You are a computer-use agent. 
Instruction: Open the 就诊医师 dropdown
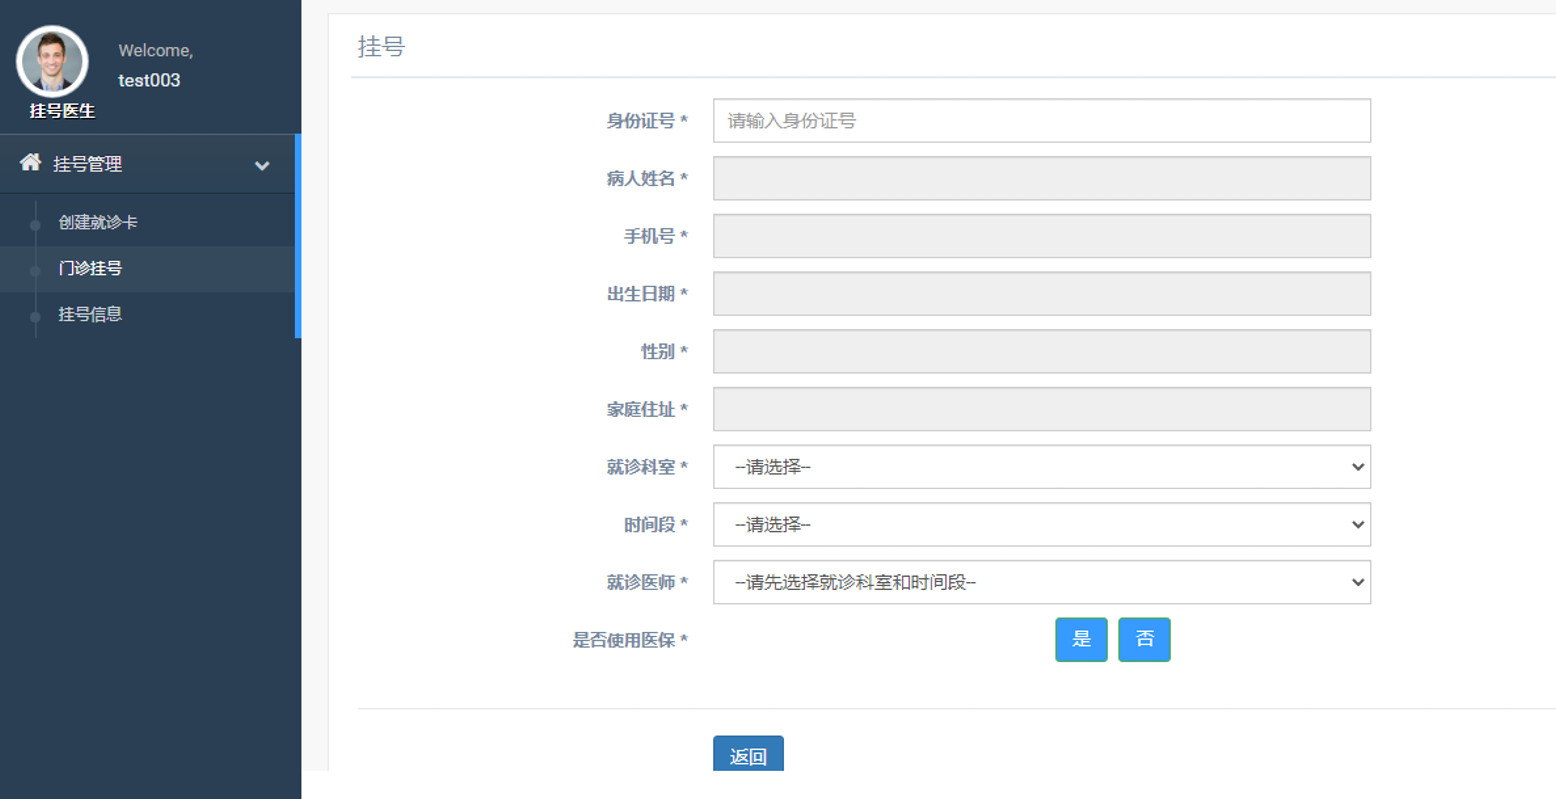pyautogui.click(x=1041, y=582)
